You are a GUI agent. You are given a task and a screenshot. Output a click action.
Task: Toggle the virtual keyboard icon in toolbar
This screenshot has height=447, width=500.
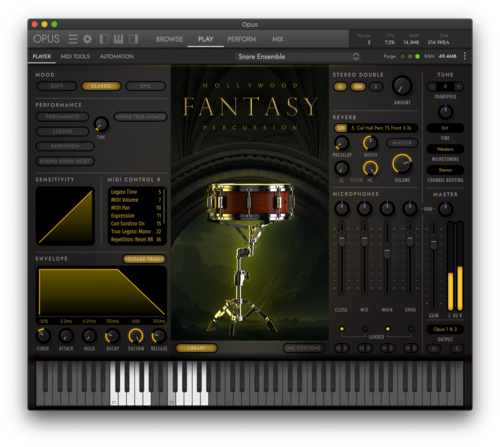[118, 39]
